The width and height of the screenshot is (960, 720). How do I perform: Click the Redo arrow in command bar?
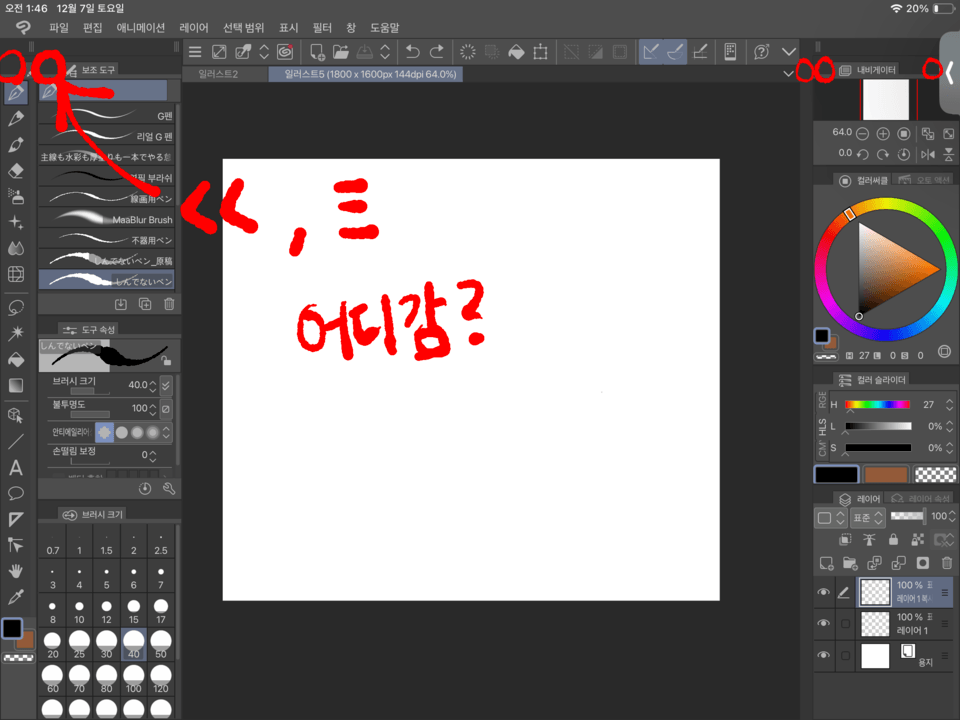(x=437, y=52)
